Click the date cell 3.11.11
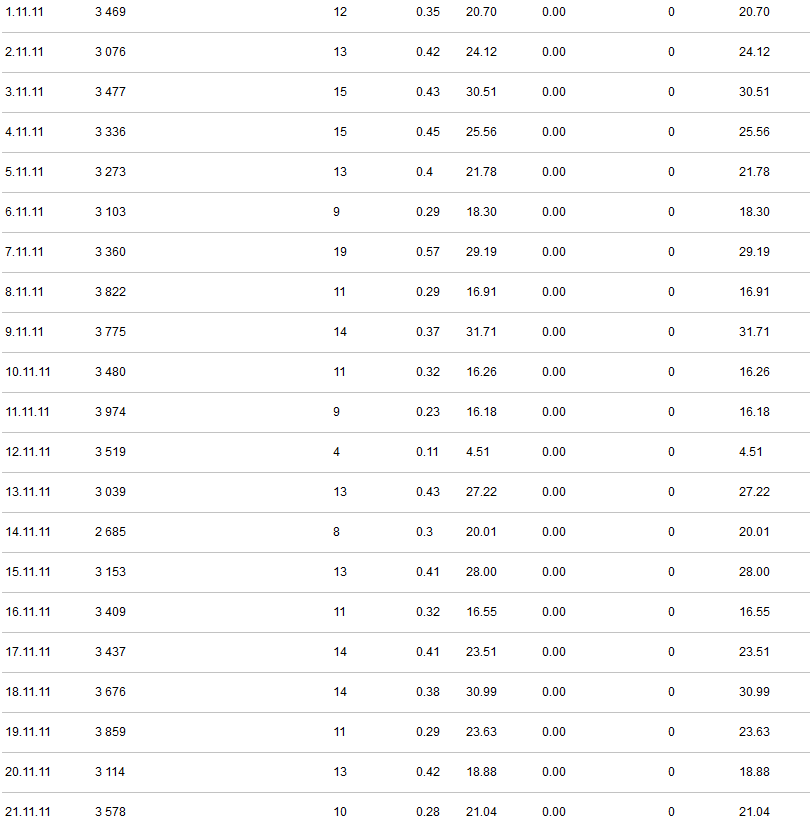This screenshot has height=831, width=810. (24, 92)
